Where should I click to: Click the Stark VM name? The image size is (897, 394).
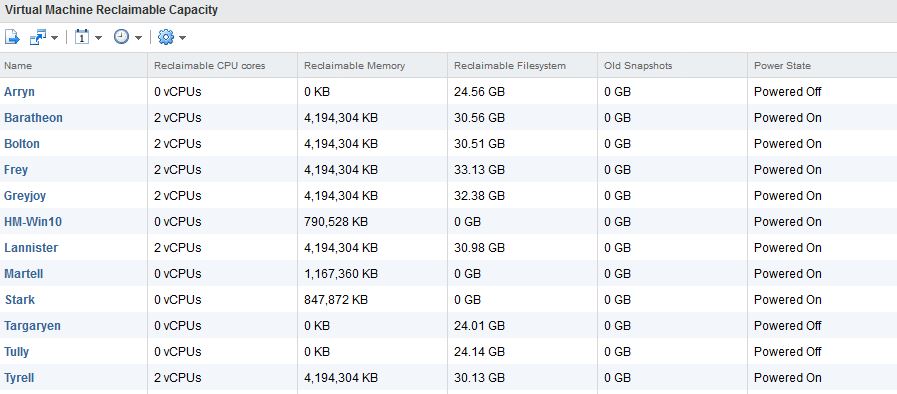click(x=20, y=300)
